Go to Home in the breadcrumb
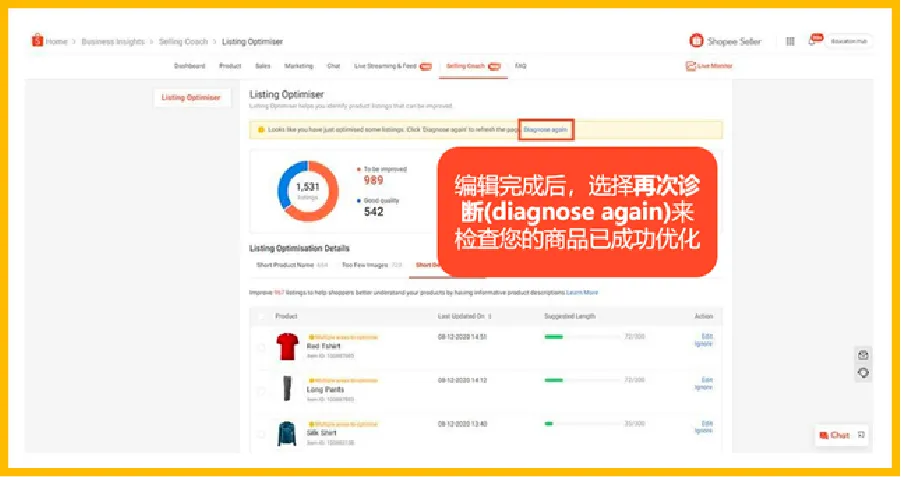Viewport: 901px width, 477px height. [x=56, y=41]
